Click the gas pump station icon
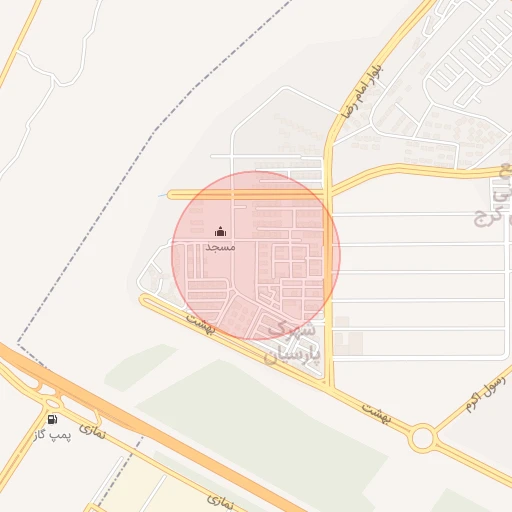Image resolution: width=512 pixels, height=512 pixels. [x=52, y=419]
